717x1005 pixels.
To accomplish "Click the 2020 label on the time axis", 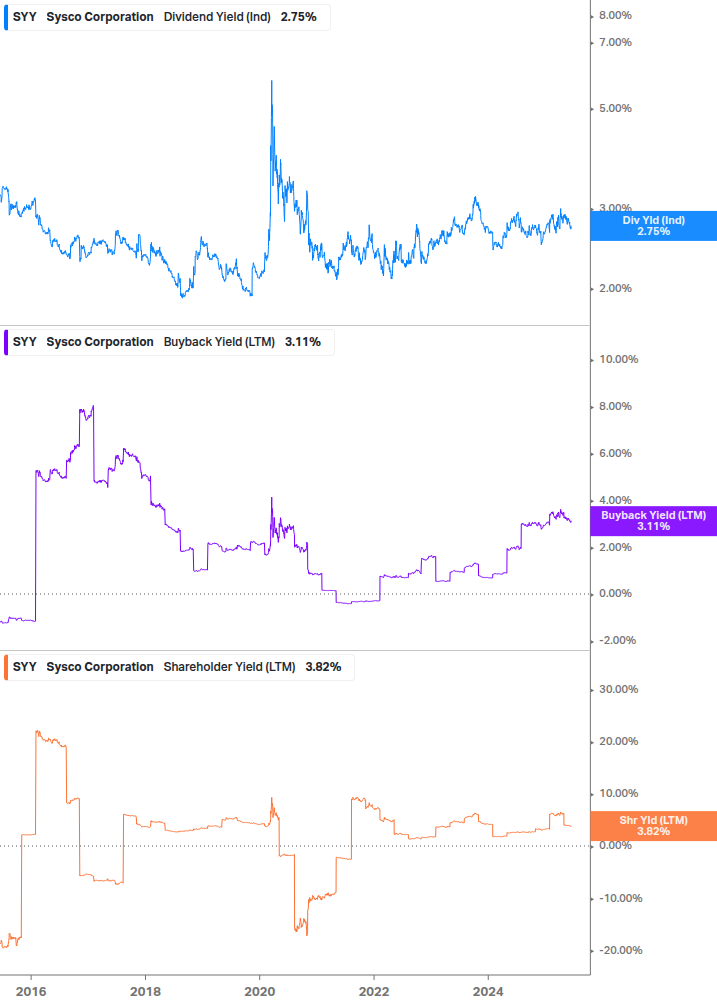I will [260, 992].
